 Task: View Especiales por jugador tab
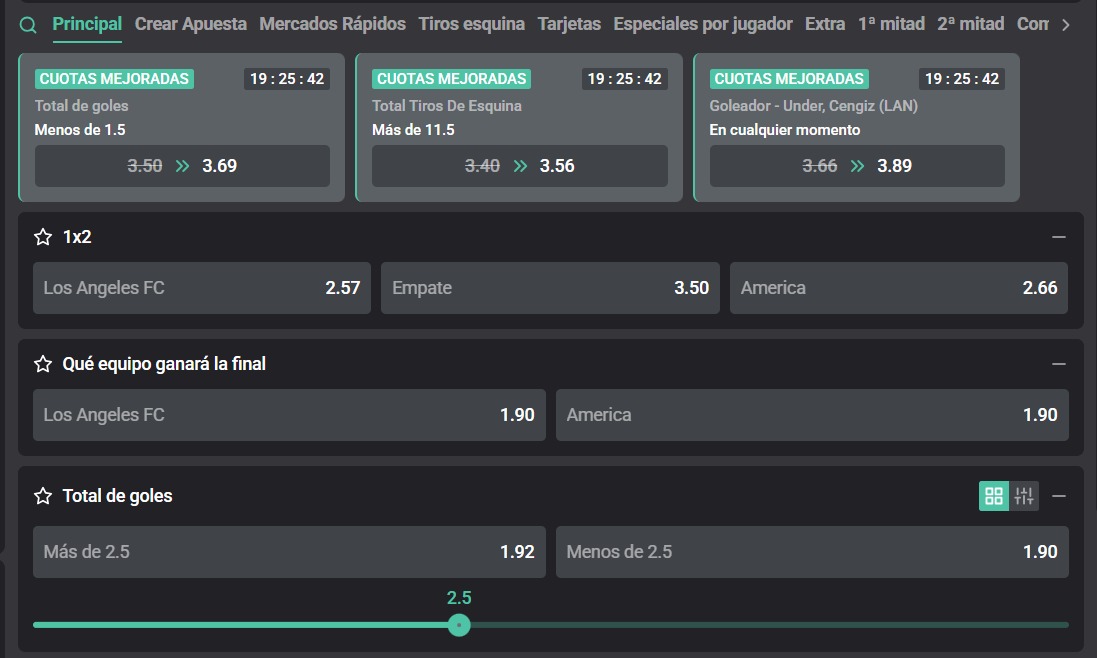point(702,24)
